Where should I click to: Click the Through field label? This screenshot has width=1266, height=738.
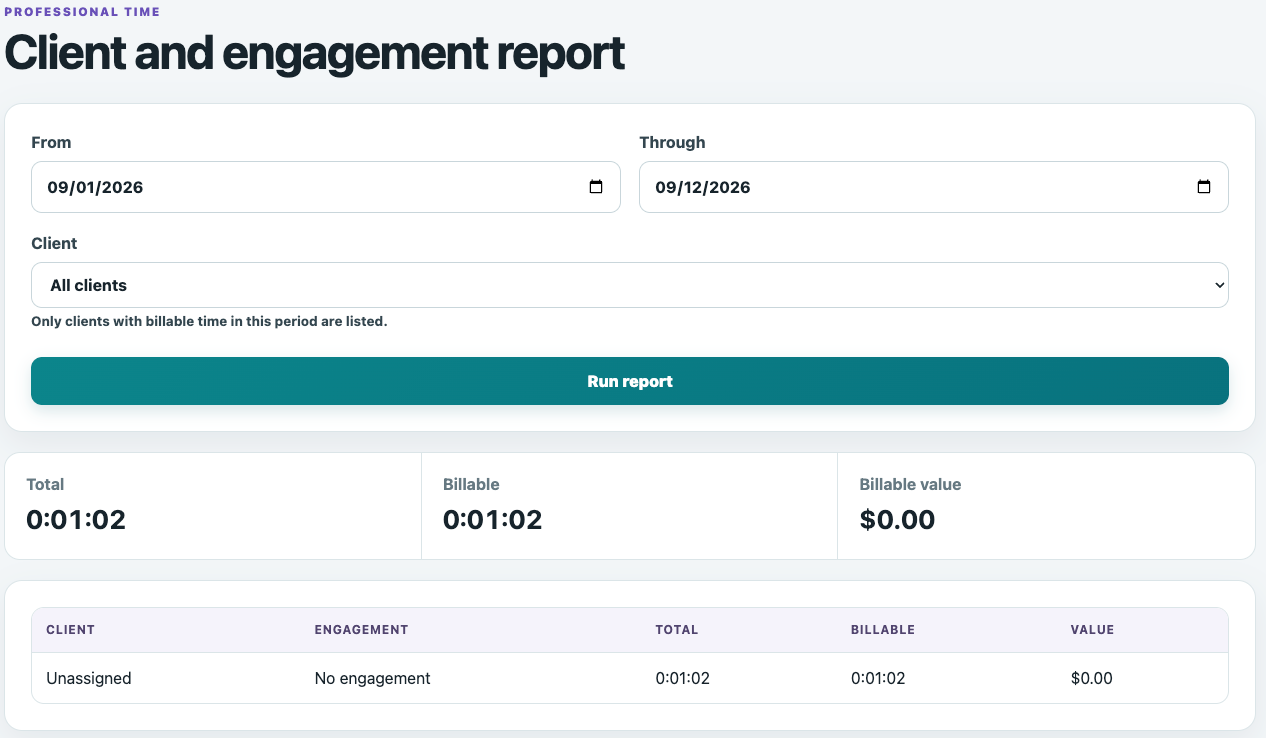(672, 142)
